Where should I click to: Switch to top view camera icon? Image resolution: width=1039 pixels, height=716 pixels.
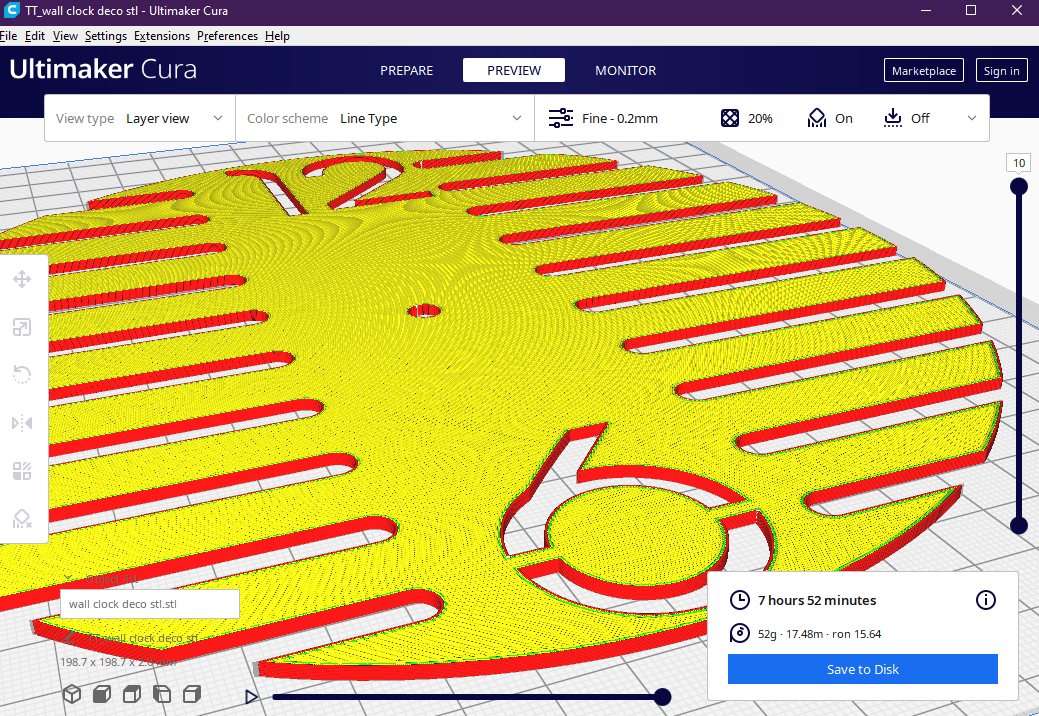click(132, 693)
